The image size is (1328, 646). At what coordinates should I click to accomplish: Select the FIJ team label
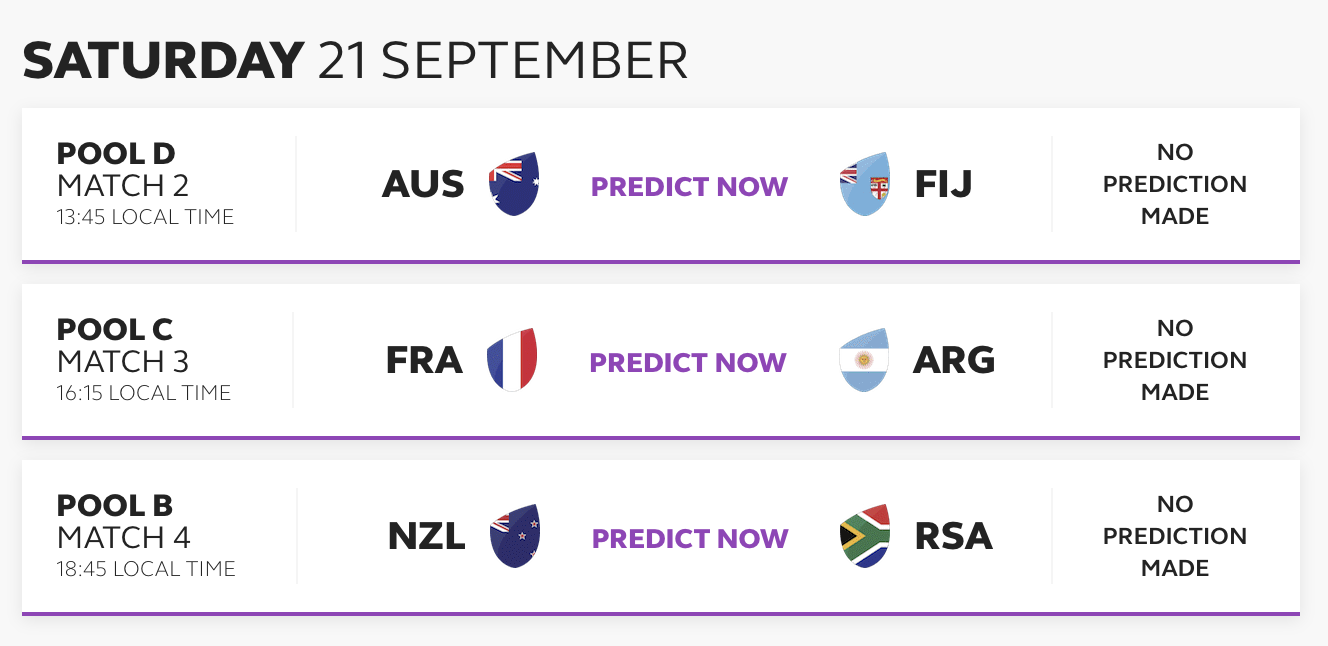(944, 185)
